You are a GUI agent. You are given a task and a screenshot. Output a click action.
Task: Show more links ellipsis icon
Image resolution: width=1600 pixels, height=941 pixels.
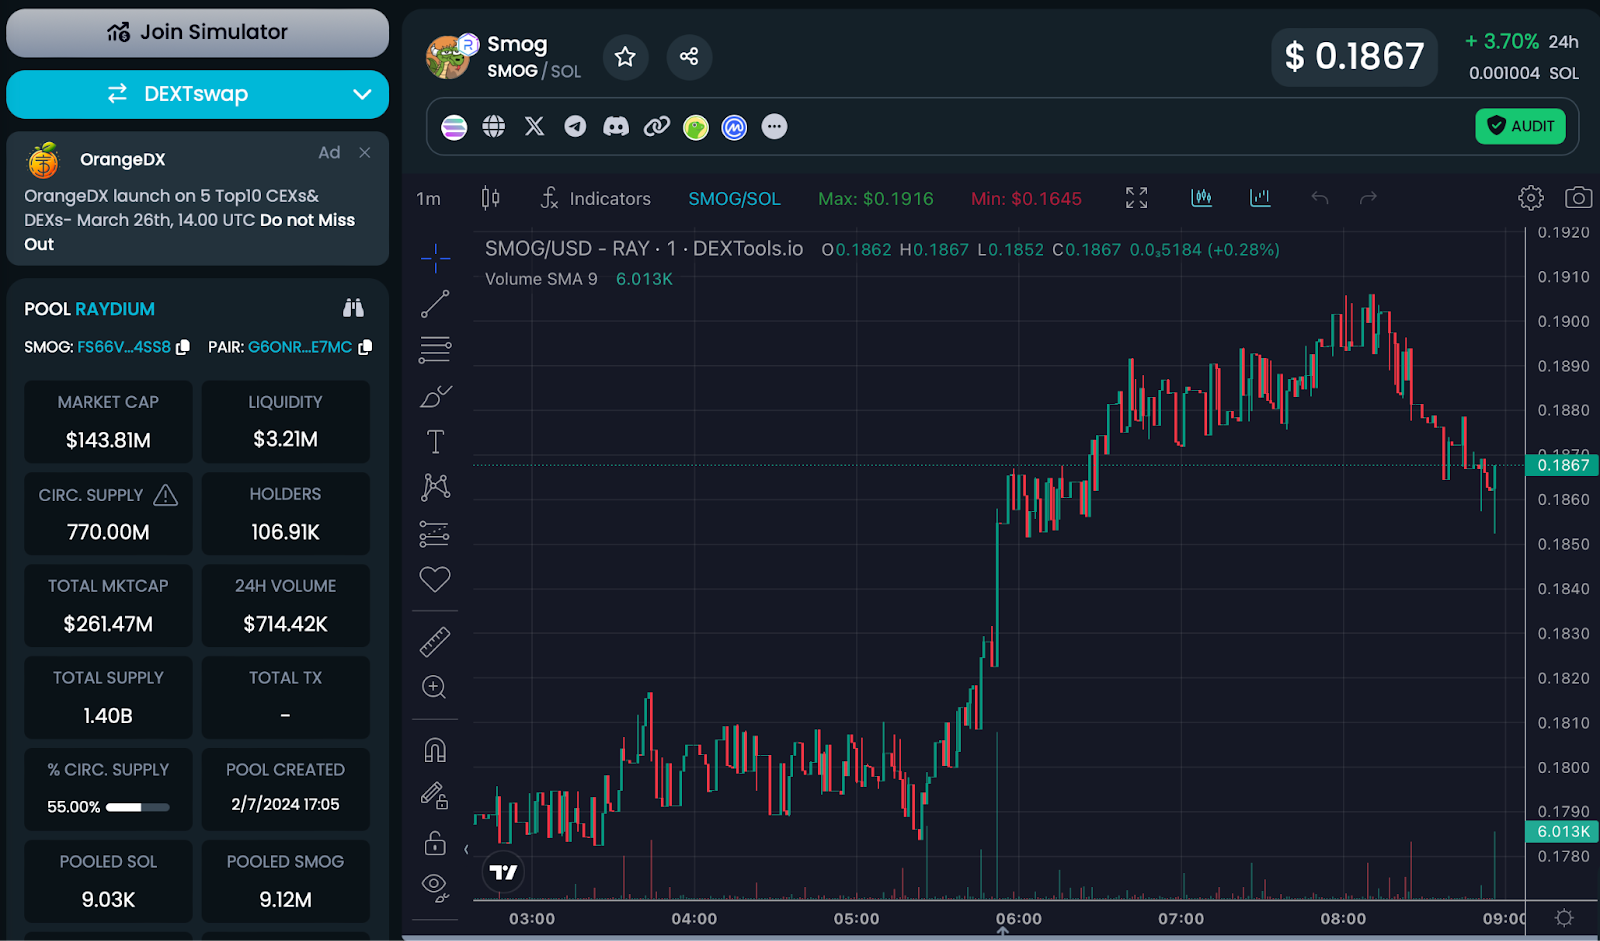click(774, 127)
